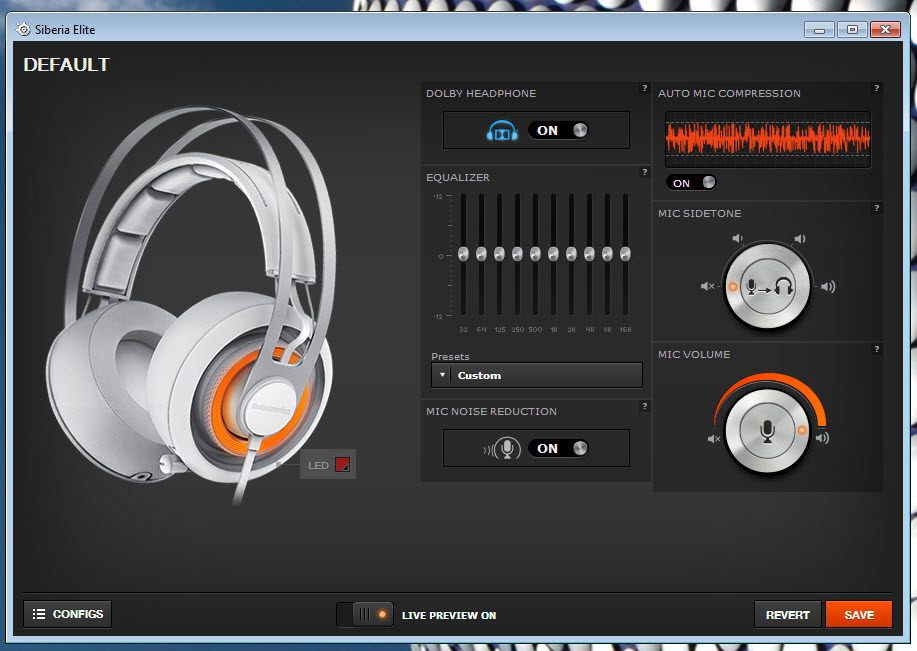Click the 32 Hz equalizer slider knob
This screenshot has width=917, height=651.
(x=463, y=254)
